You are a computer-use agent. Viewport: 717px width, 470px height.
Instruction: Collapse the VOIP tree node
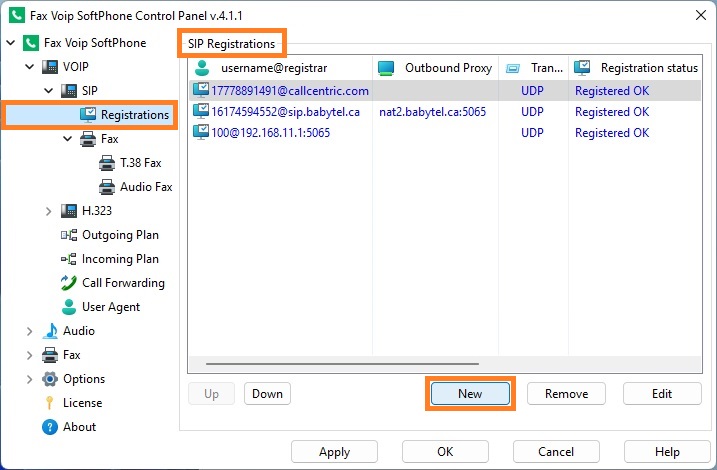30,67
